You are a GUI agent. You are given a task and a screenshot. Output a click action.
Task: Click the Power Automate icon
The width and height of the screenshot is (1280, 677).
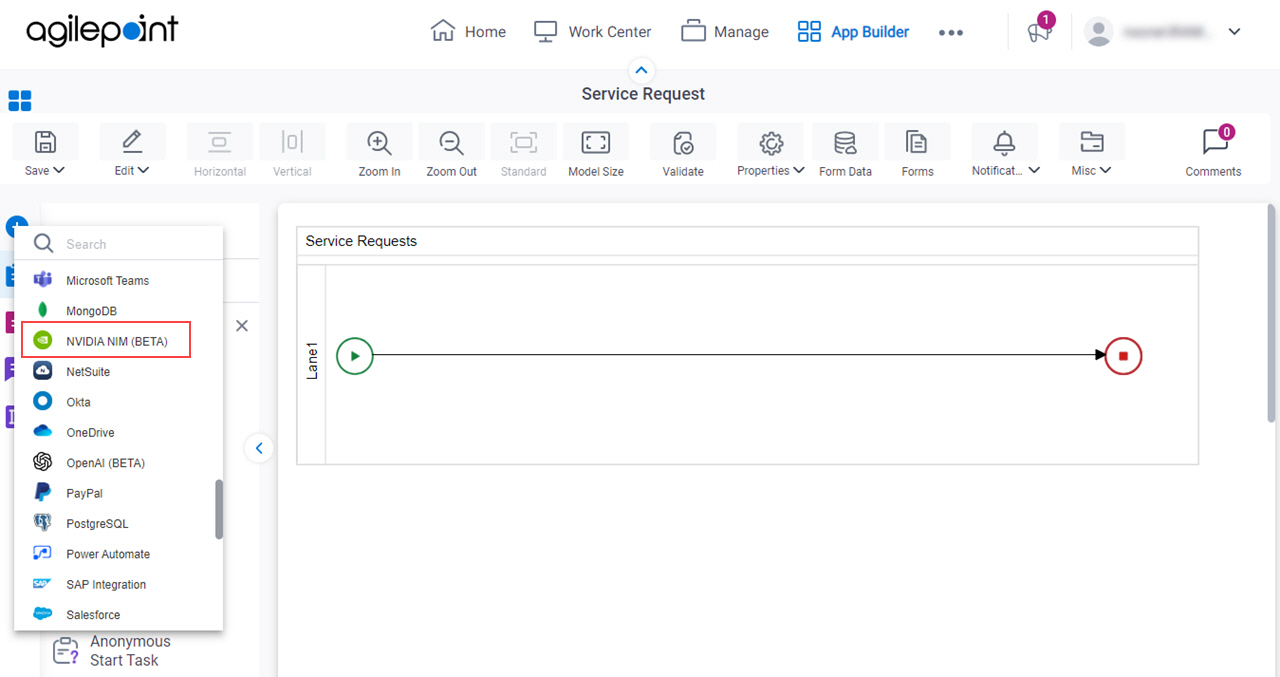pyautogui.click(x=43, y=554)
